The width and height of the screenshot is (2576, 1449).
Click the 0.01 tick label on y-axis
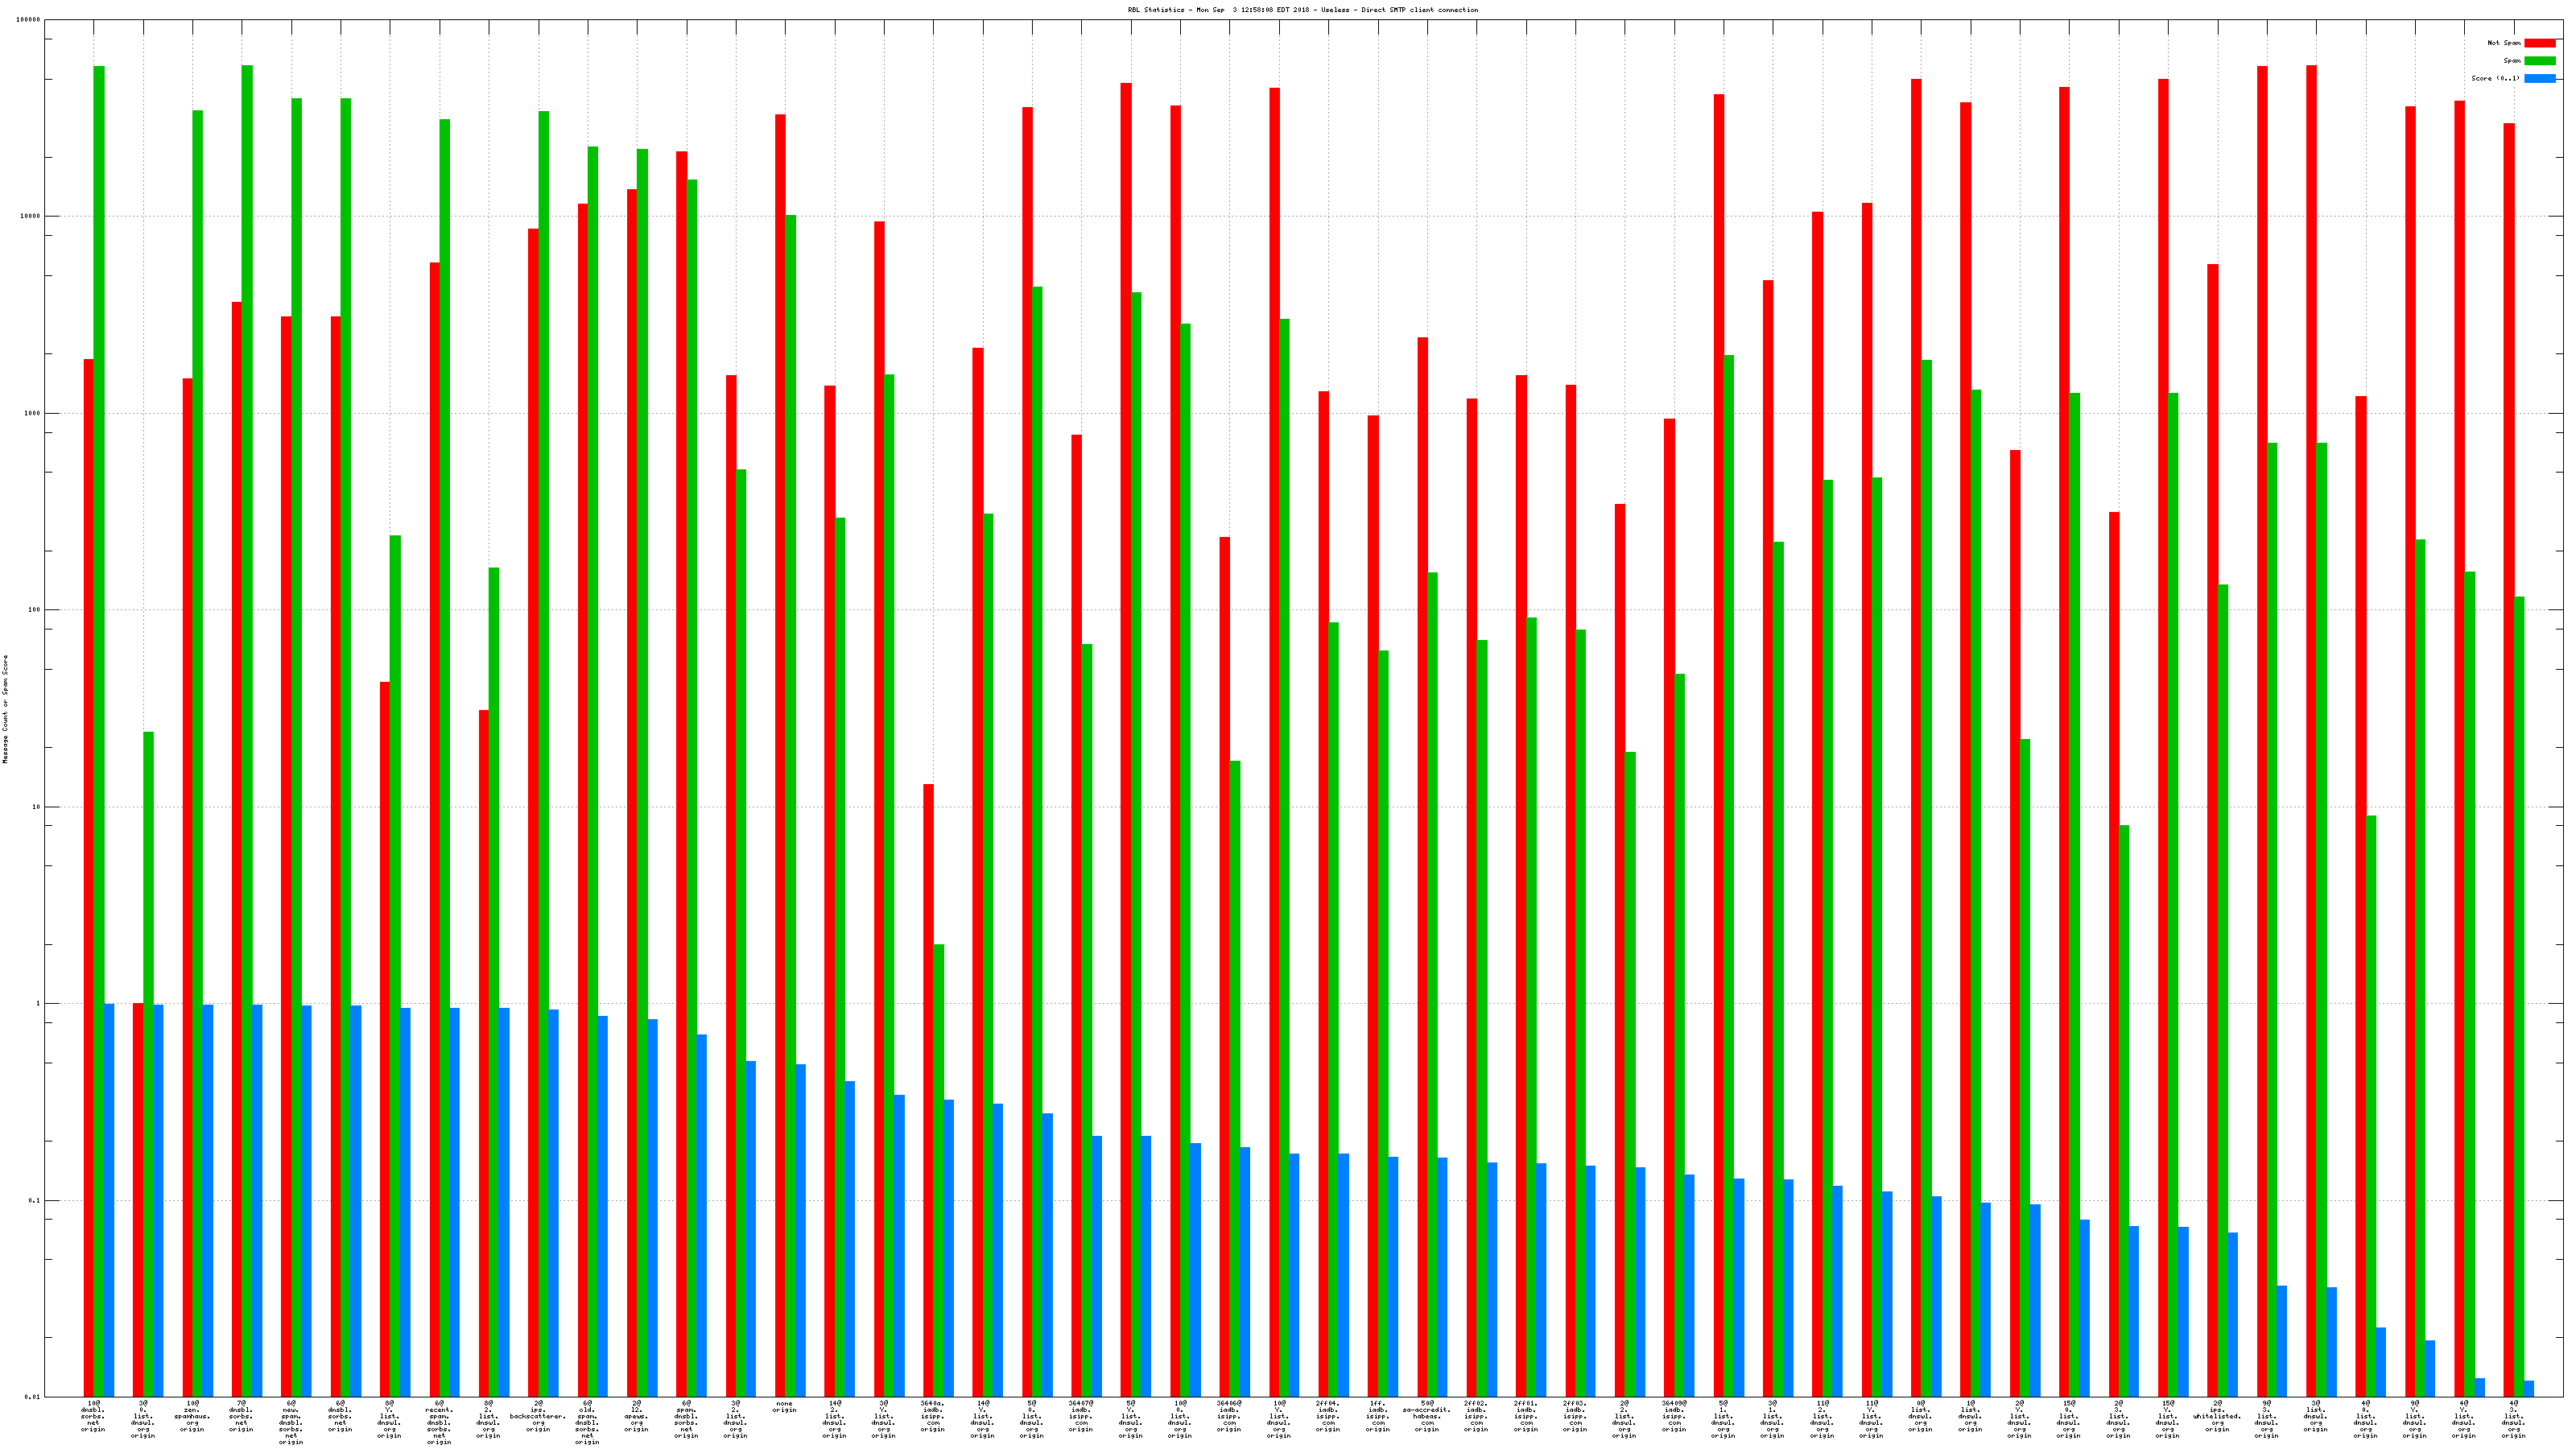tap(33, 1397)
